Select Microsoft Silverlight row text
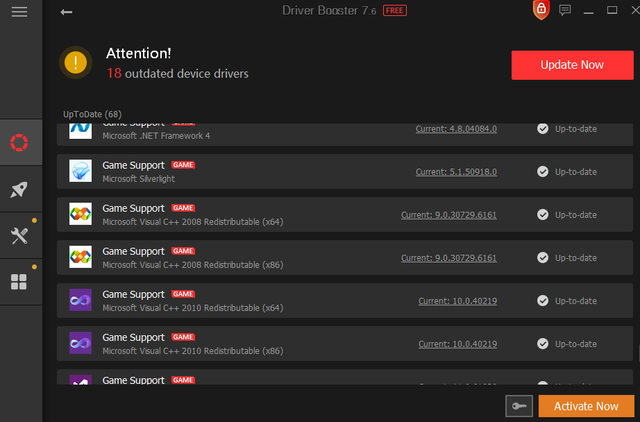 138,179
